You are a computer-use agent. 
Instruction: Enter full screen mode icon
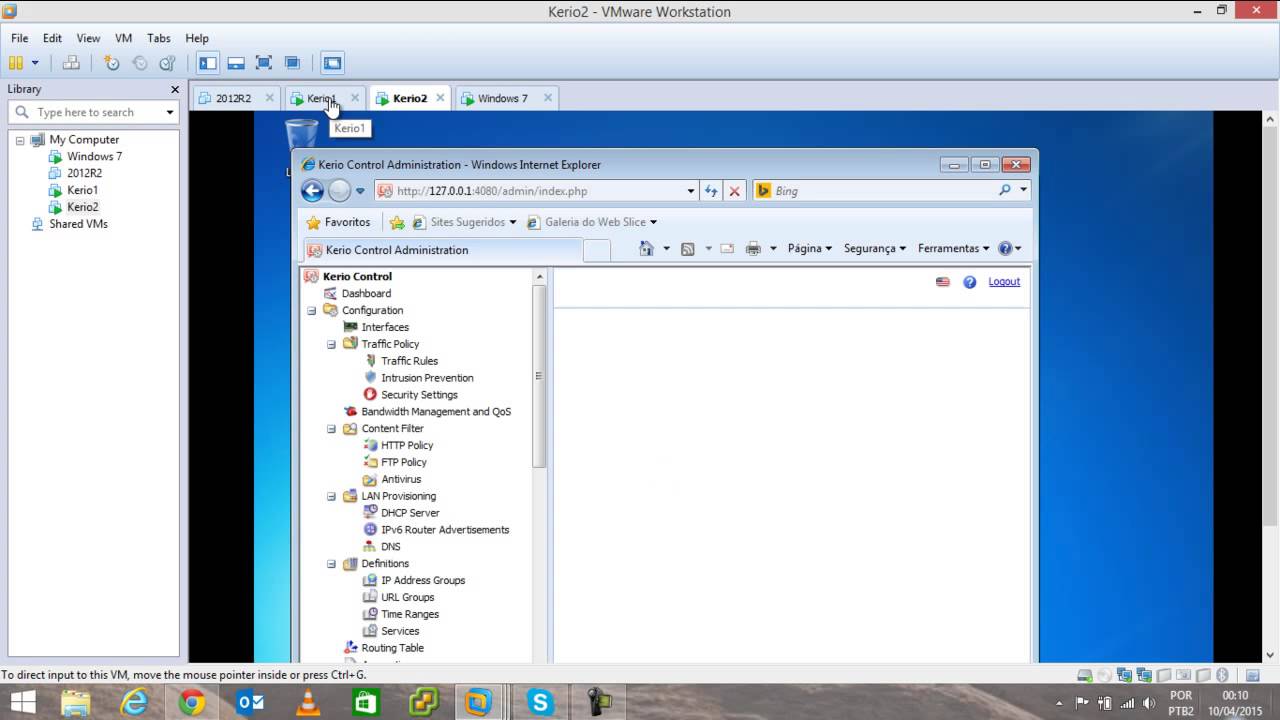tap(264, 63)
